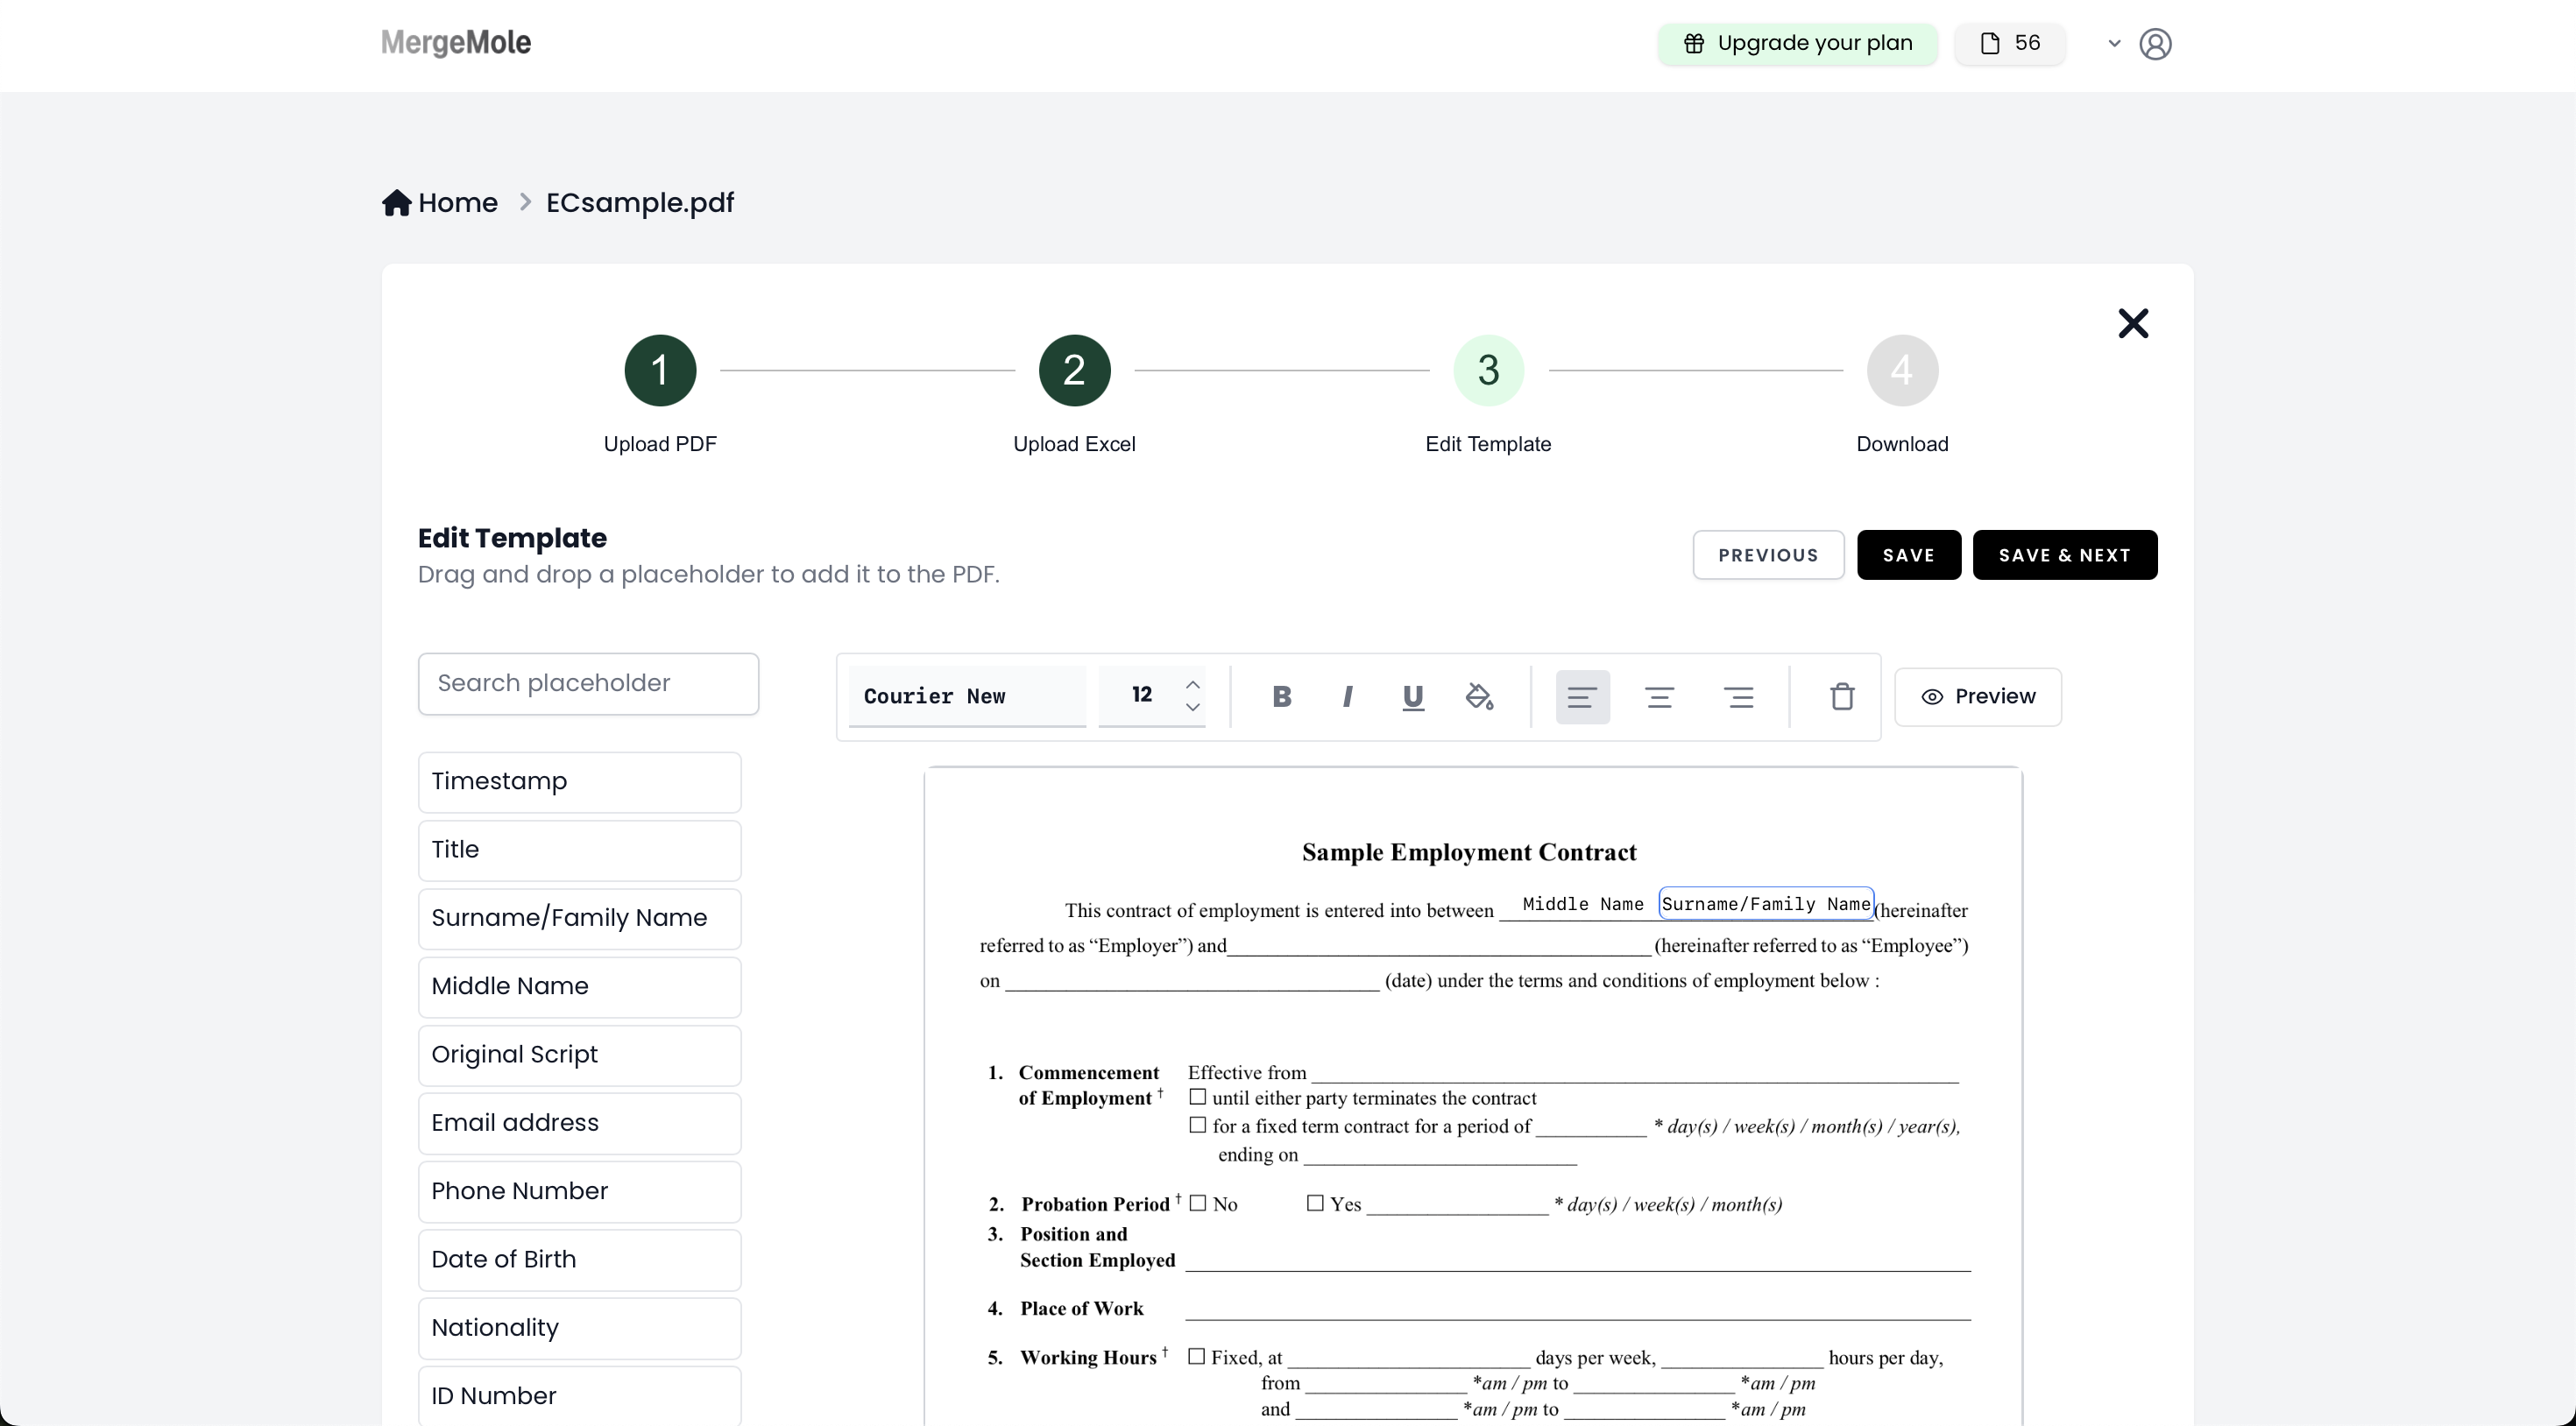This screenshot has height=1426, width=2576.
Task: Click Middle Name field placed on PDF
Action: click(1583, 904)
